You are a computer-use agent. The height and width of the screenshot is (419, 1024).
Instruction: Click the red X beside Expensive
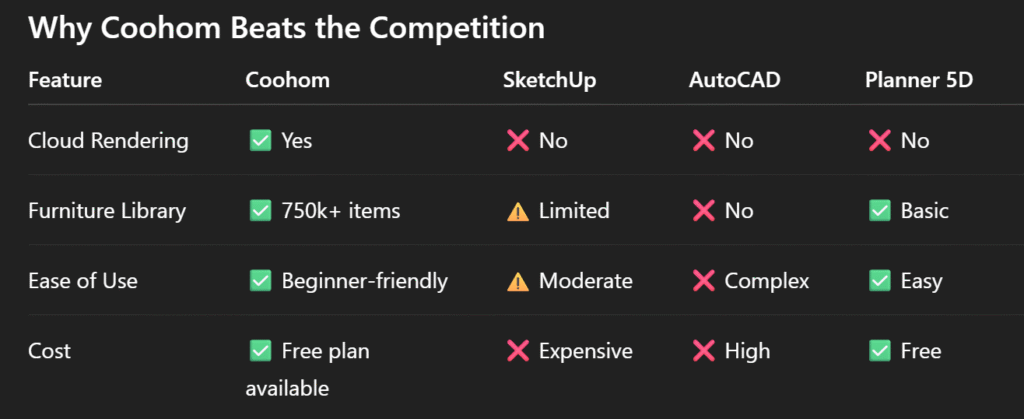coord(518,352)
